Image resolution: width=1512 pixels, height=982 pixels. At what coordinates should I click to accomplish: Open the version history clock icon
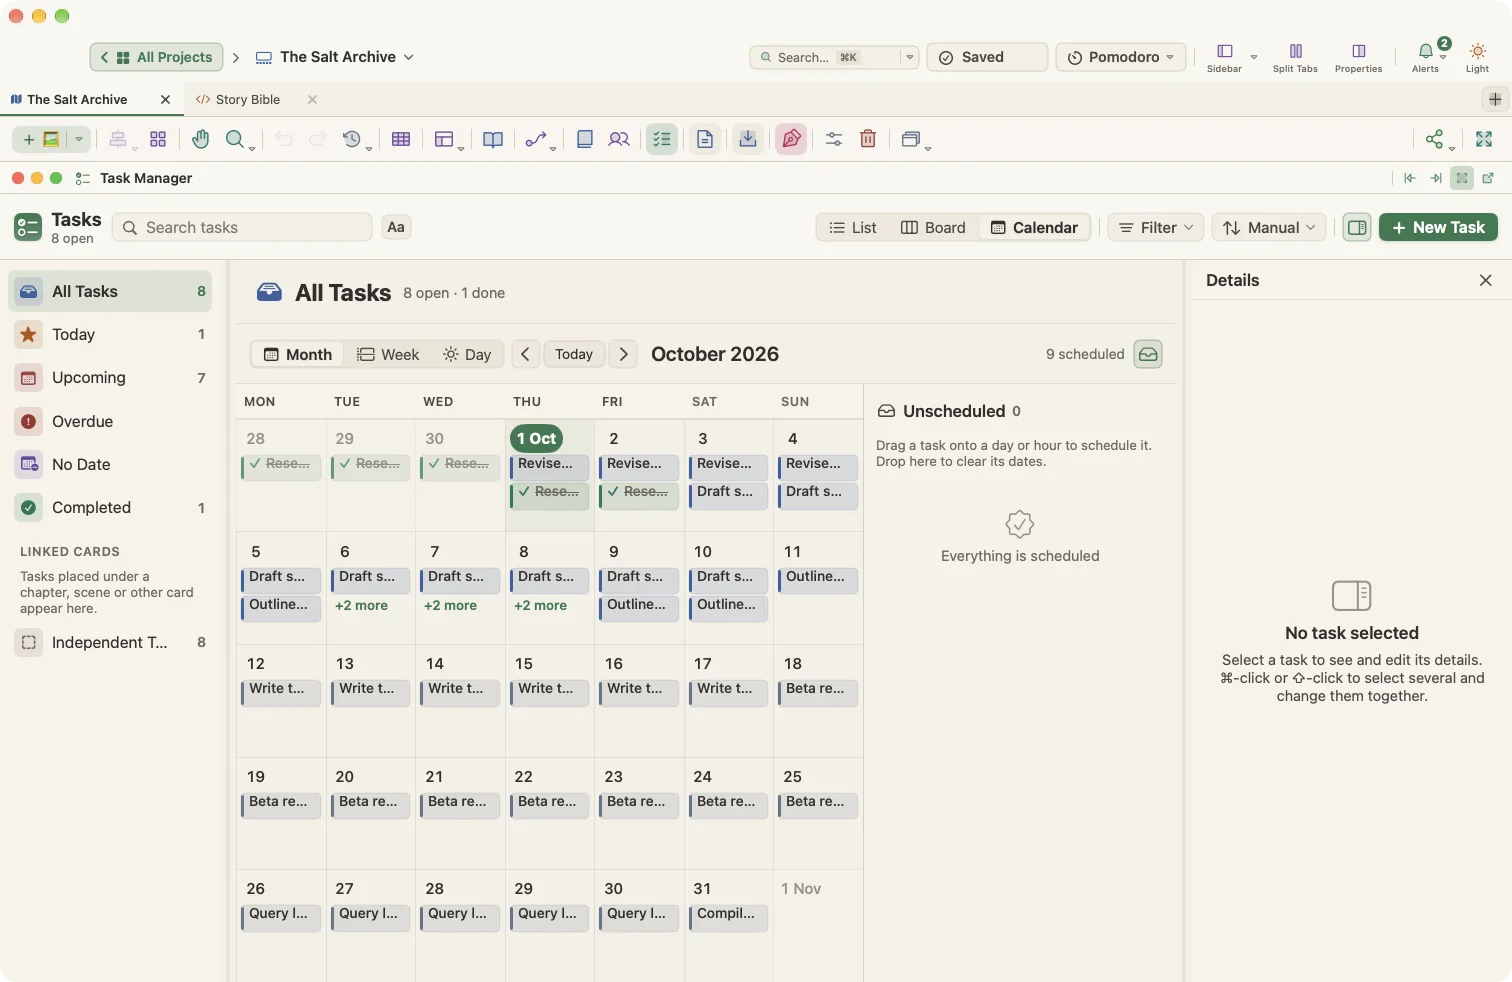click(351, 139)
